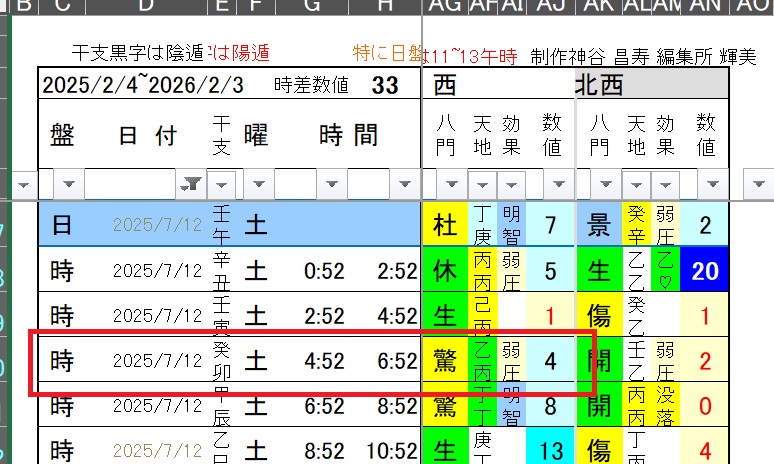Select column AJ header
Screen dimensions: 774x464
(550, 9)
